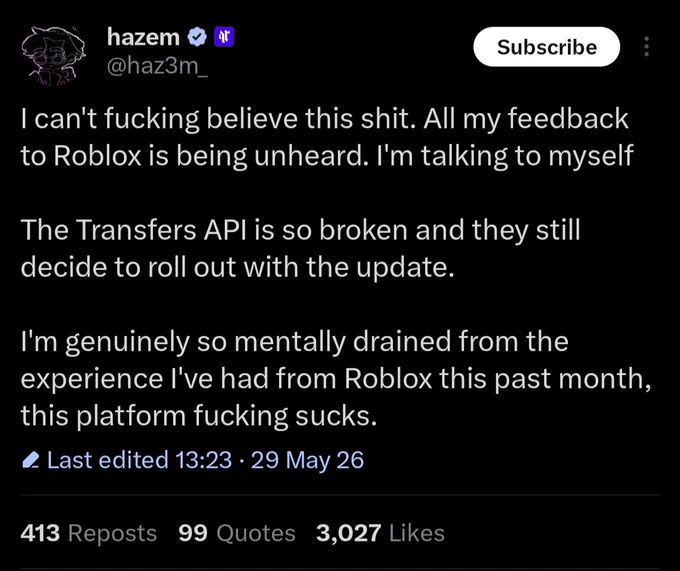Click the words 'decide to roll out'

point(128,267)
